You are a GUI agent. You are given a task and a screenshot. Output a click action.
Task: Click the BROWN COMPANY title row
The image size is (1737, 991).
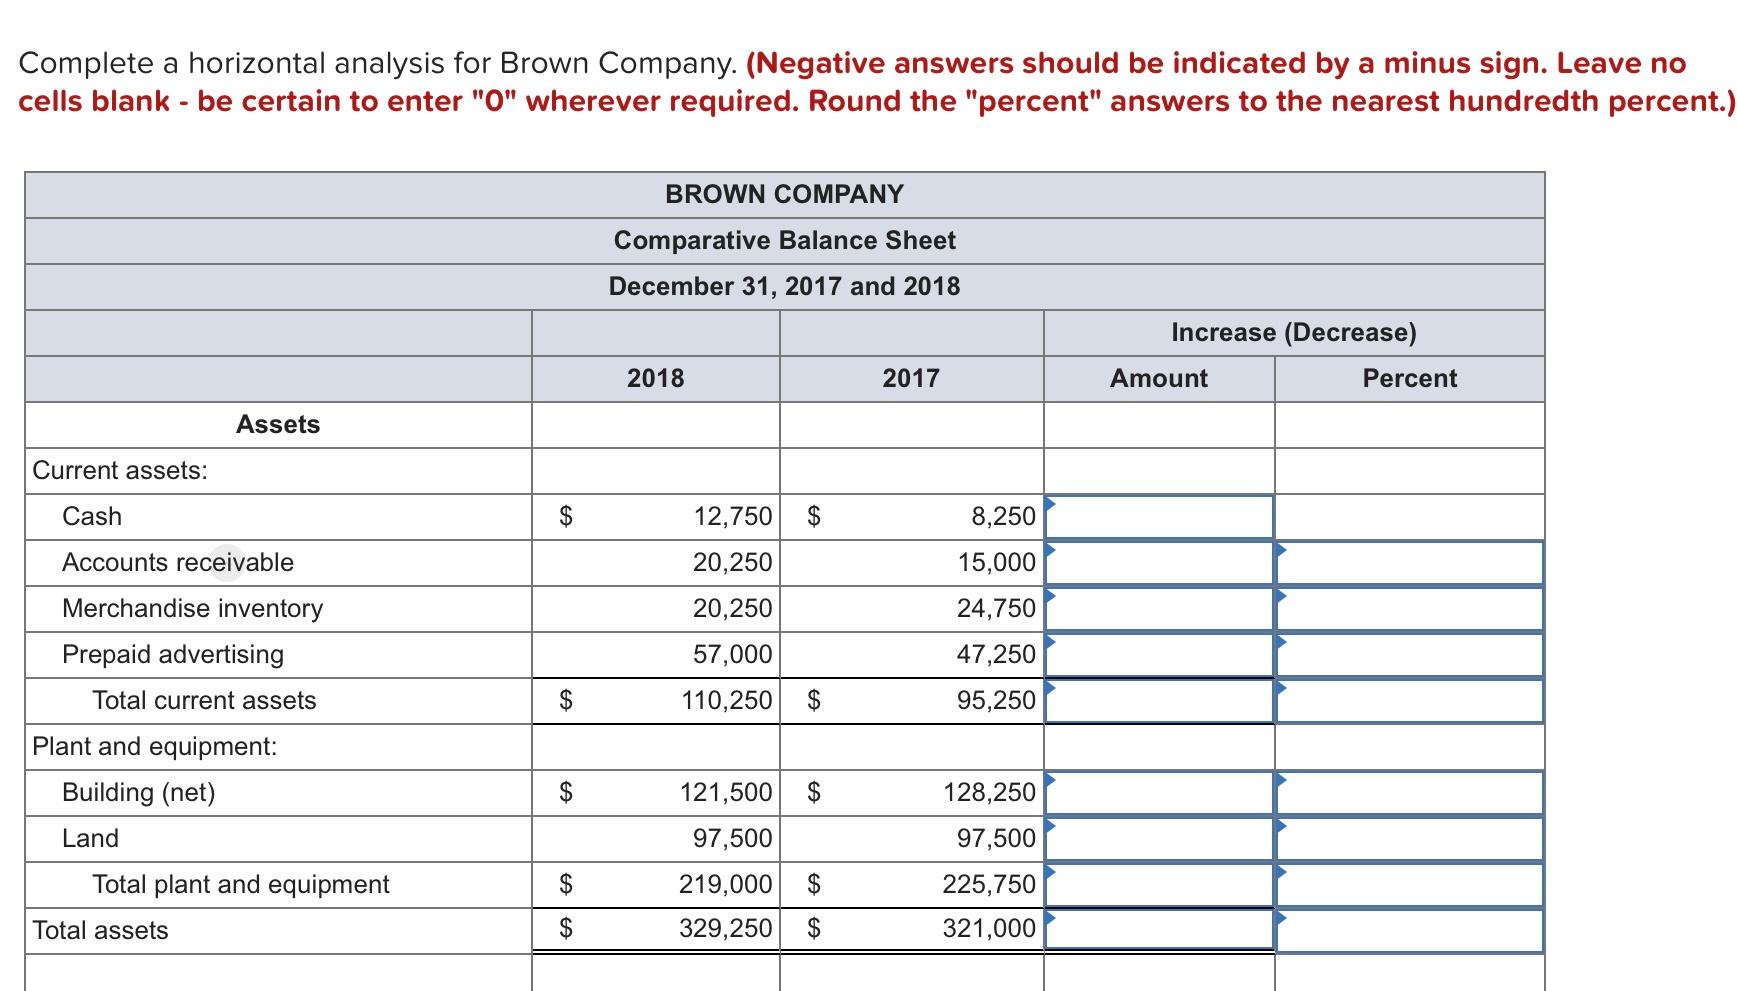785,195
